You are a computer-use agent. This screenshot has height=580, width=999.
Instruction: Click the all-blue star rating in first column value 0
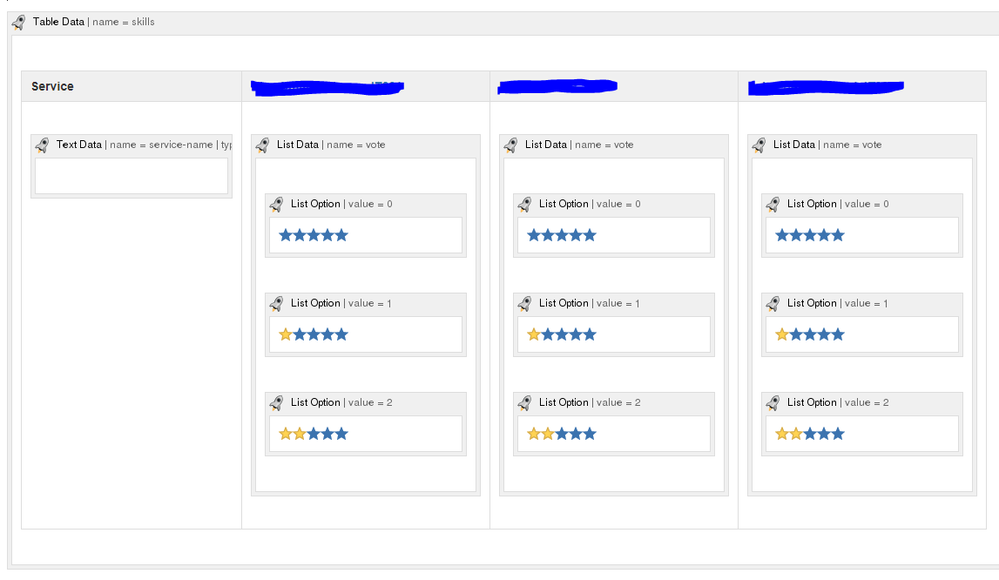[313, 235]
